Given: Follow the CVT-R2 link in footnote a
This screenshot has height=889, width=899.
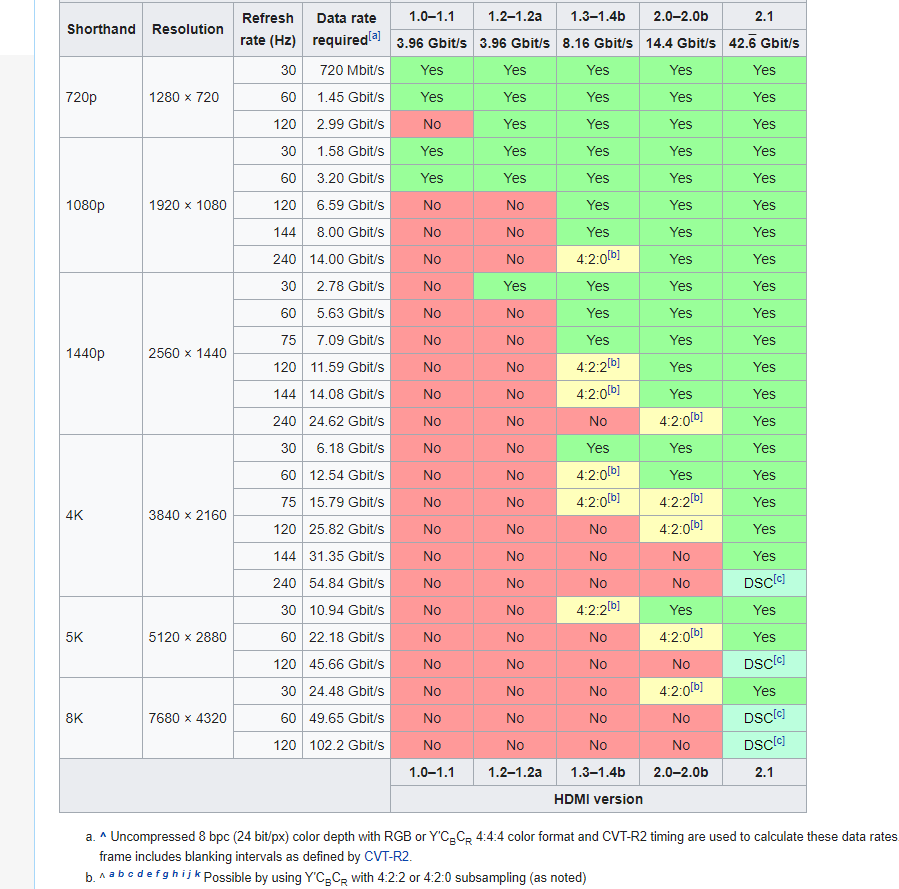Looking at the screenshot, I should (386, 856).
